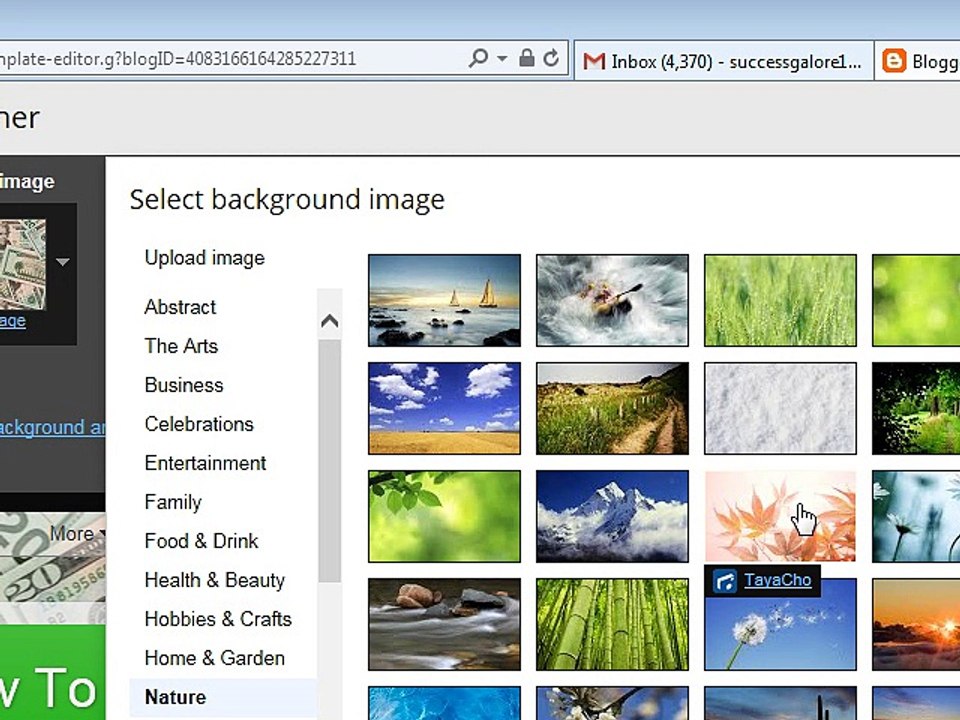The image size is (960, 720).
Task: Choose the Abstract category
Action: (181, 307)
